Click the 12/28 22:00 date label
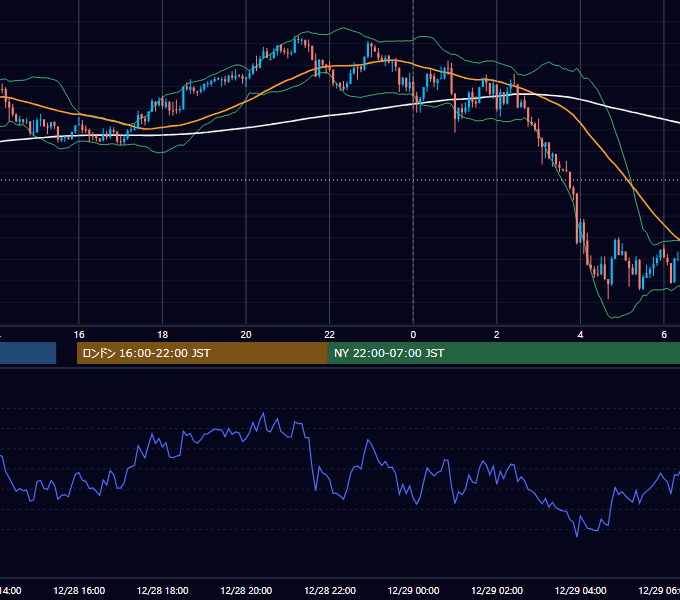This screenshot has height=600, width=680. click(x=330, y=590)
